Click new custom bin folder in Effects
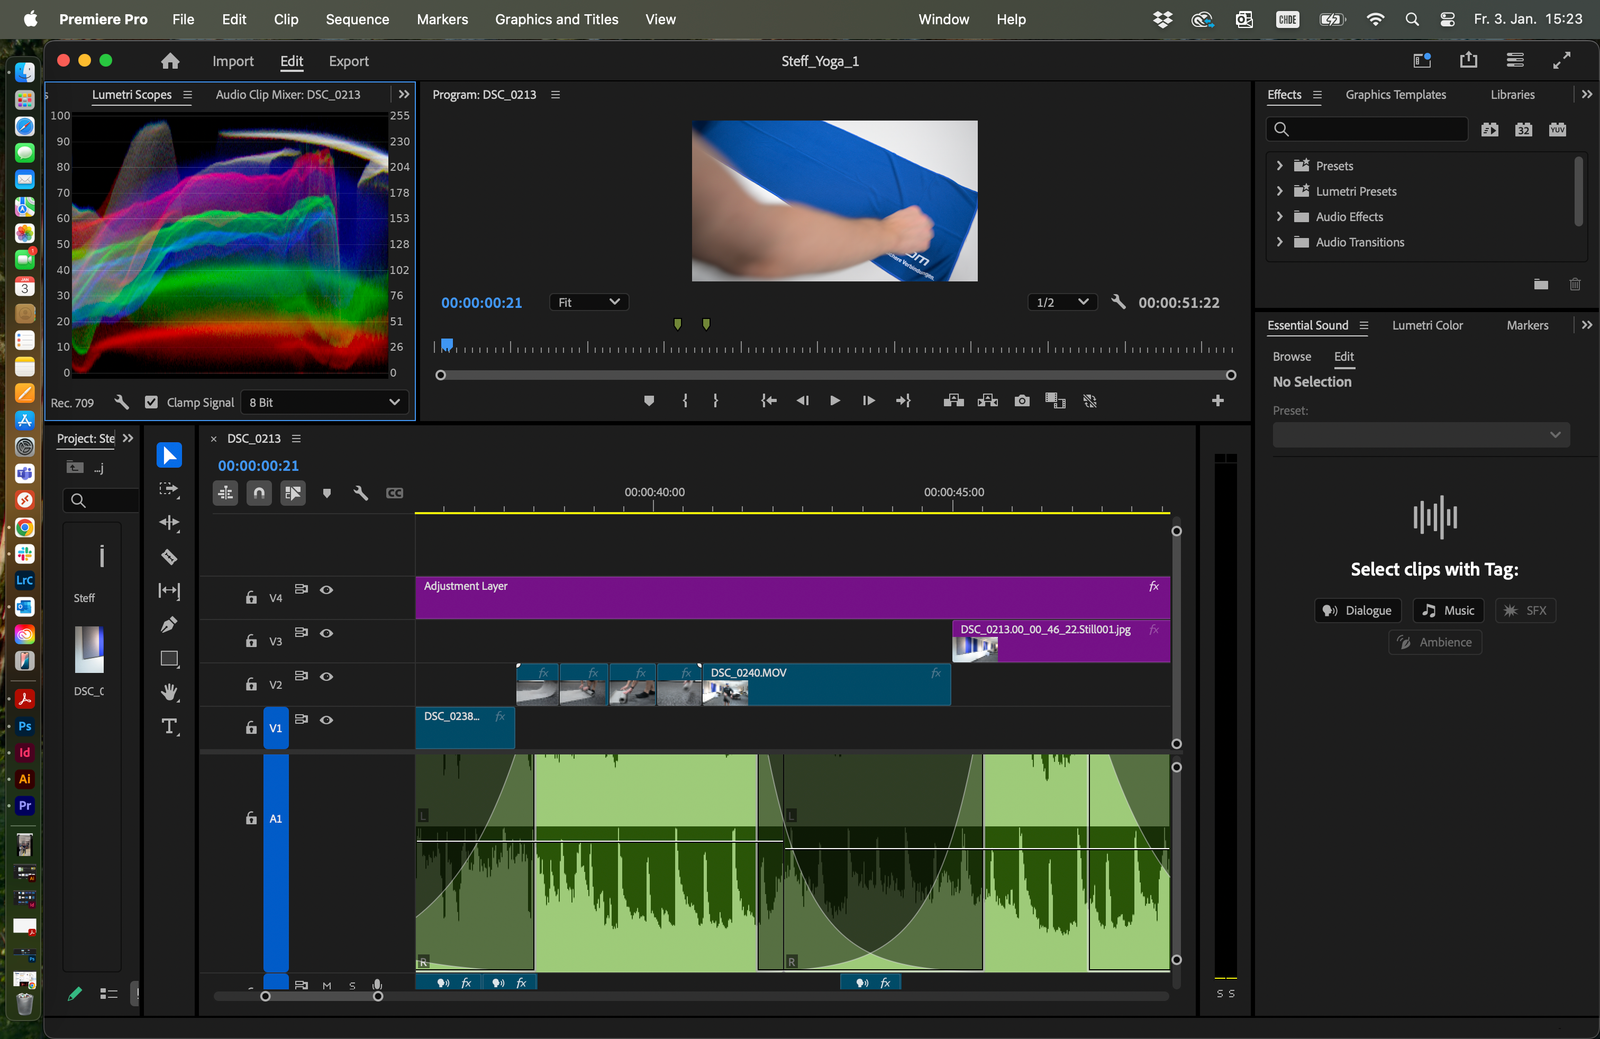Viewport: 1600px width, 1039px height. click(x=1541, y=284)
